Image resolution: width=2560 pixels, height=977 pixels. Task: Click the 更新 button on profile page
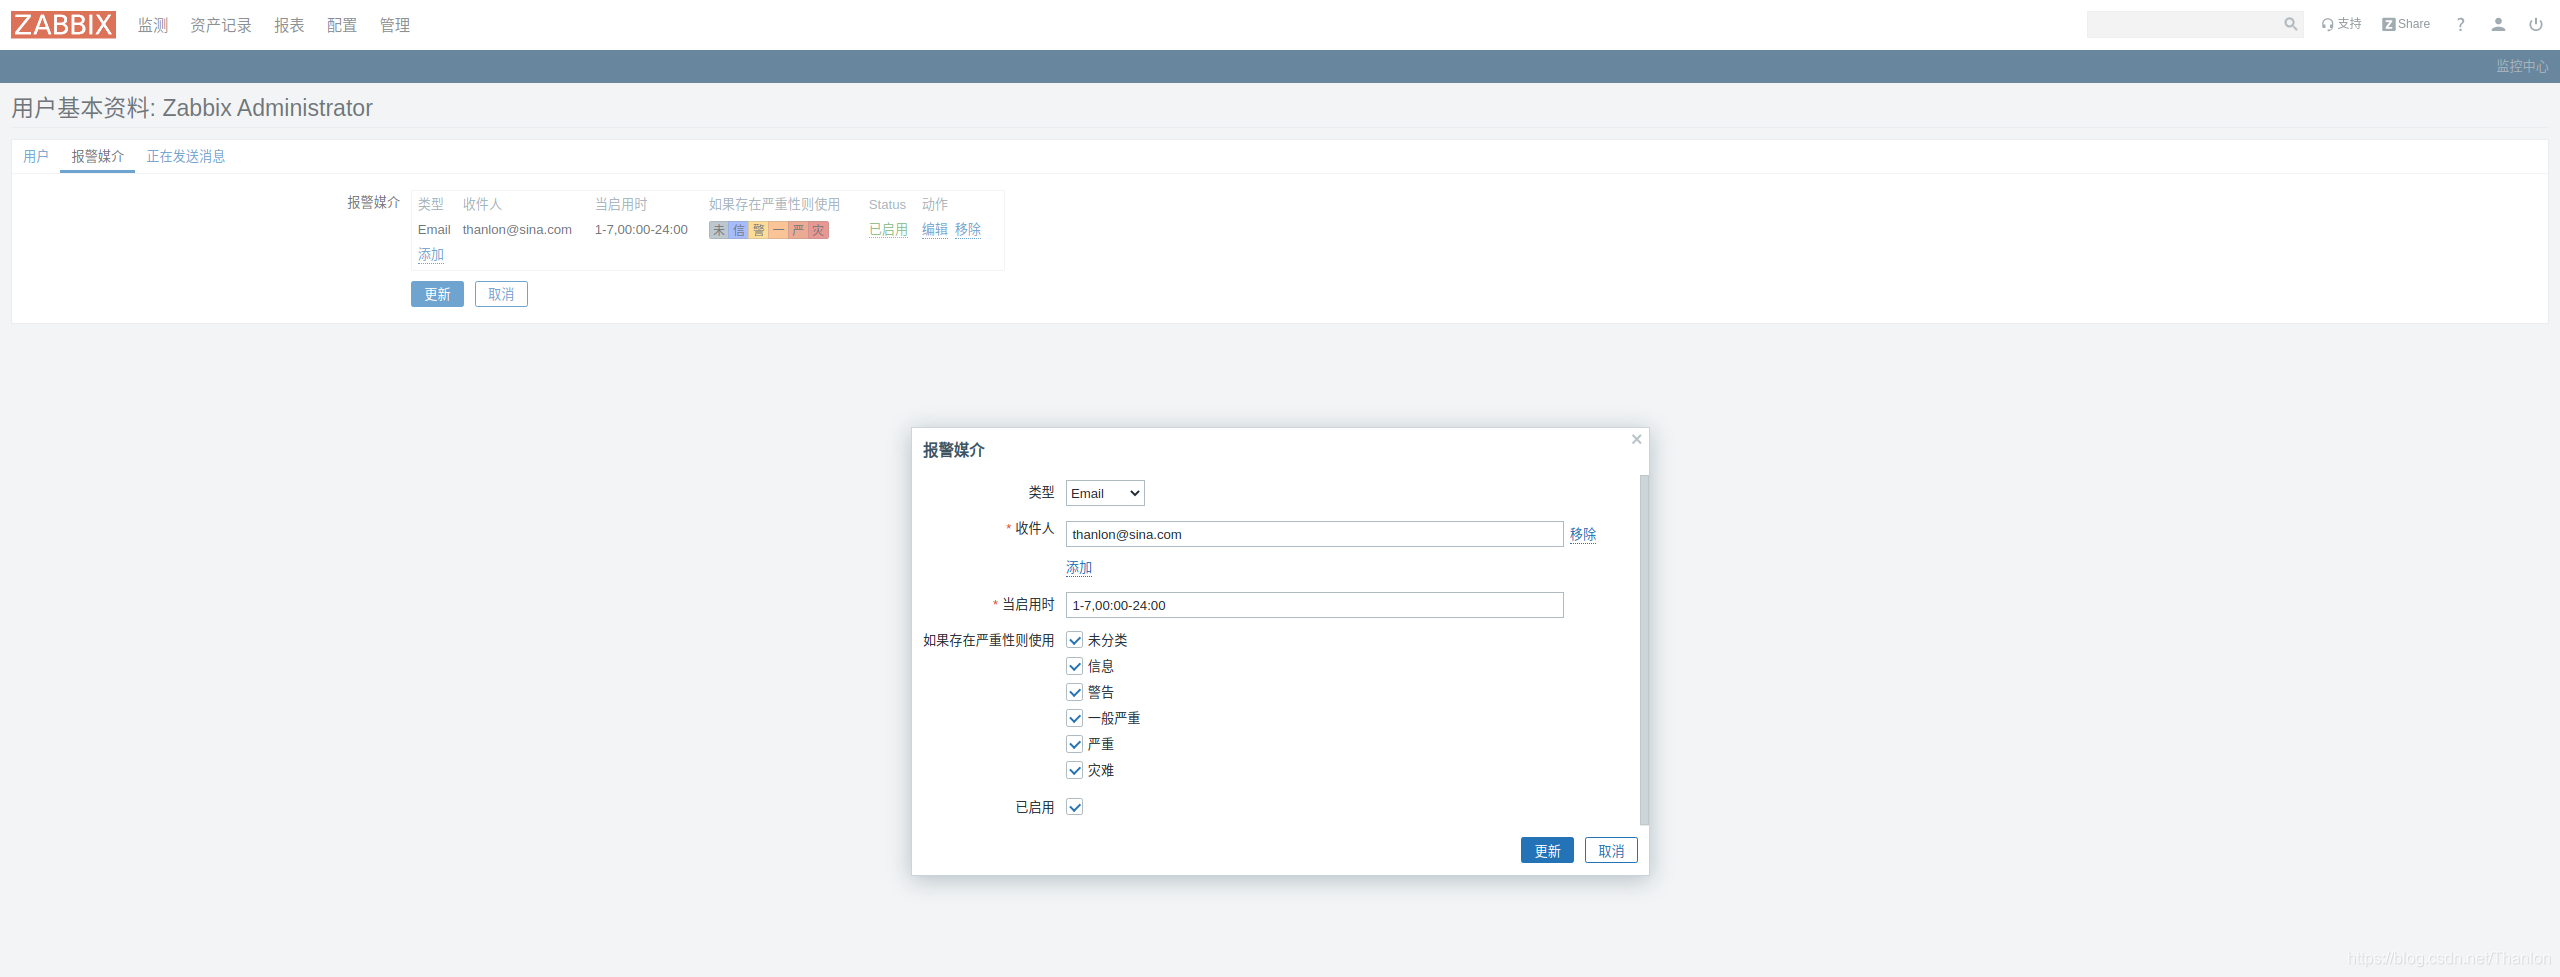coord(437,294)
